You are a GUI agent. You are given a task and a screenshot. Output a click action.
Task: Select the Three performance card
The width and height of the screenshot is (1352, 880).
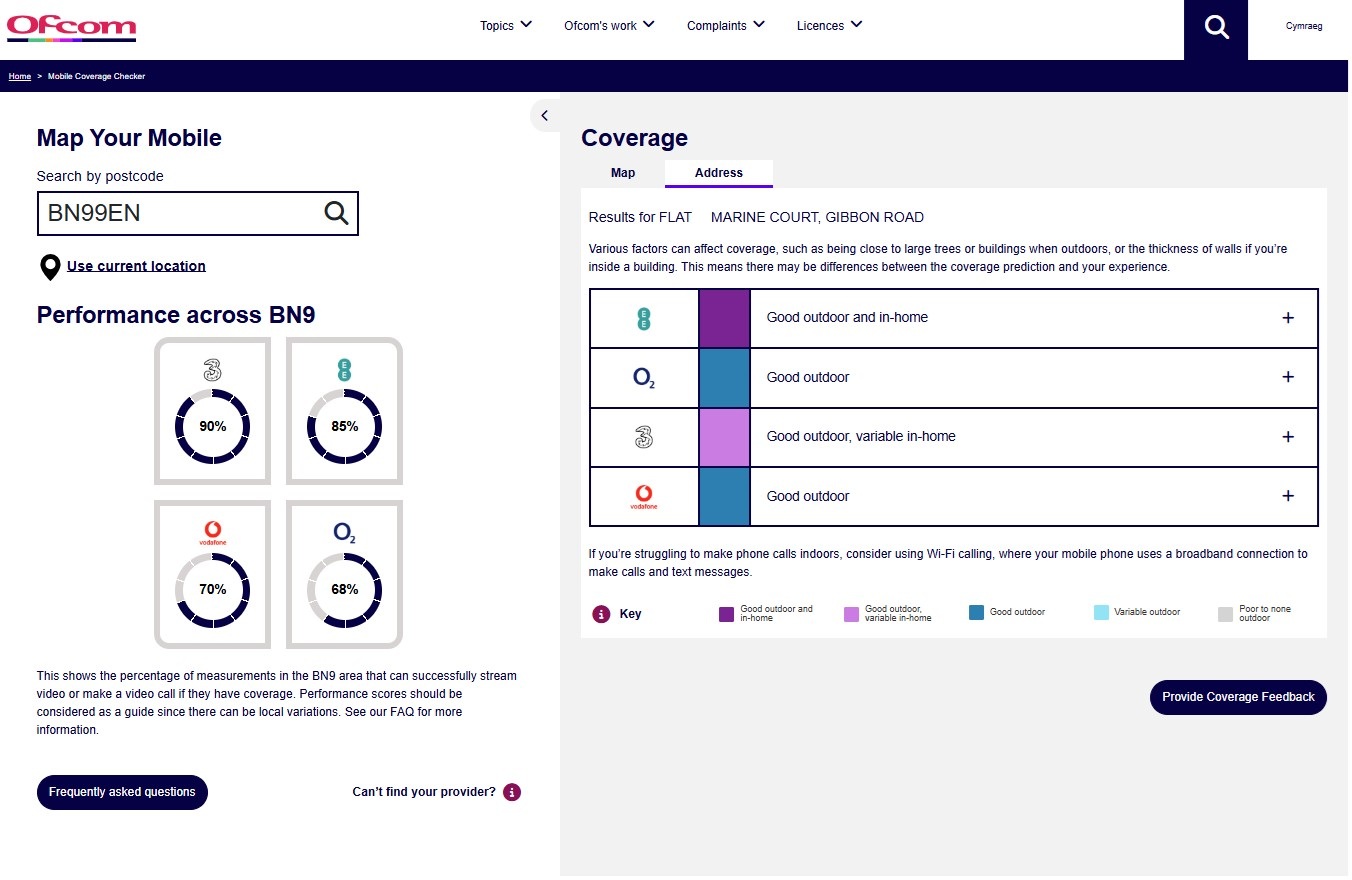(212, 411)
